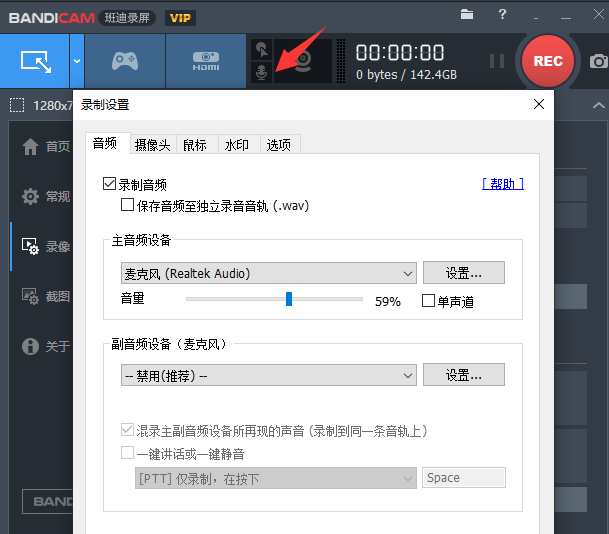
Task: Click the 帮助 help link
Action: (x=503, y=184)
